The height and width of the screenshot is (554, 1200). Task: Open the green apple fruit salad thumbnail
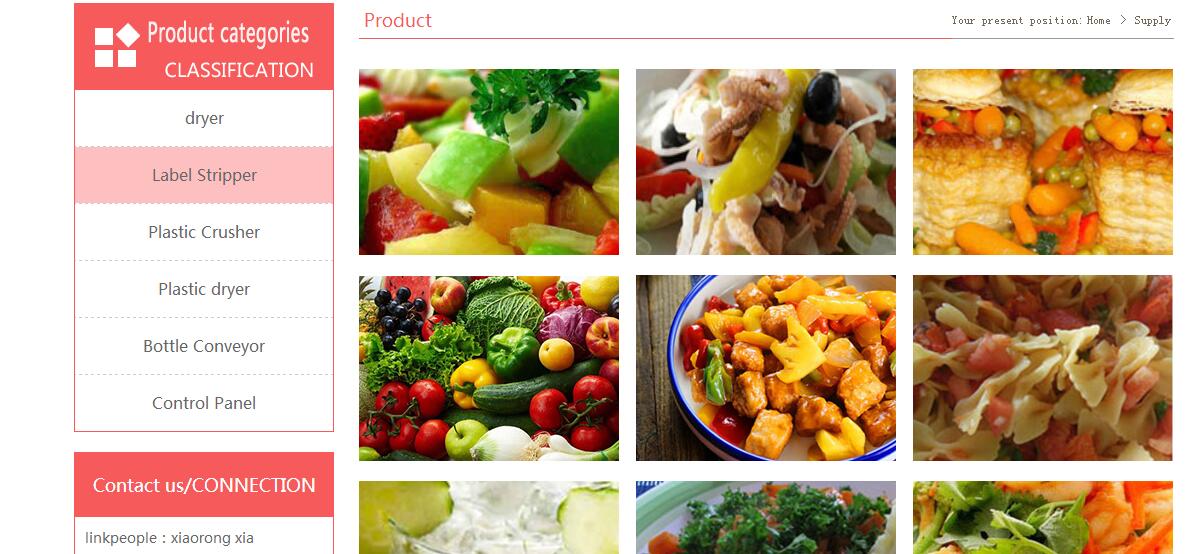[x=489, y=162]
